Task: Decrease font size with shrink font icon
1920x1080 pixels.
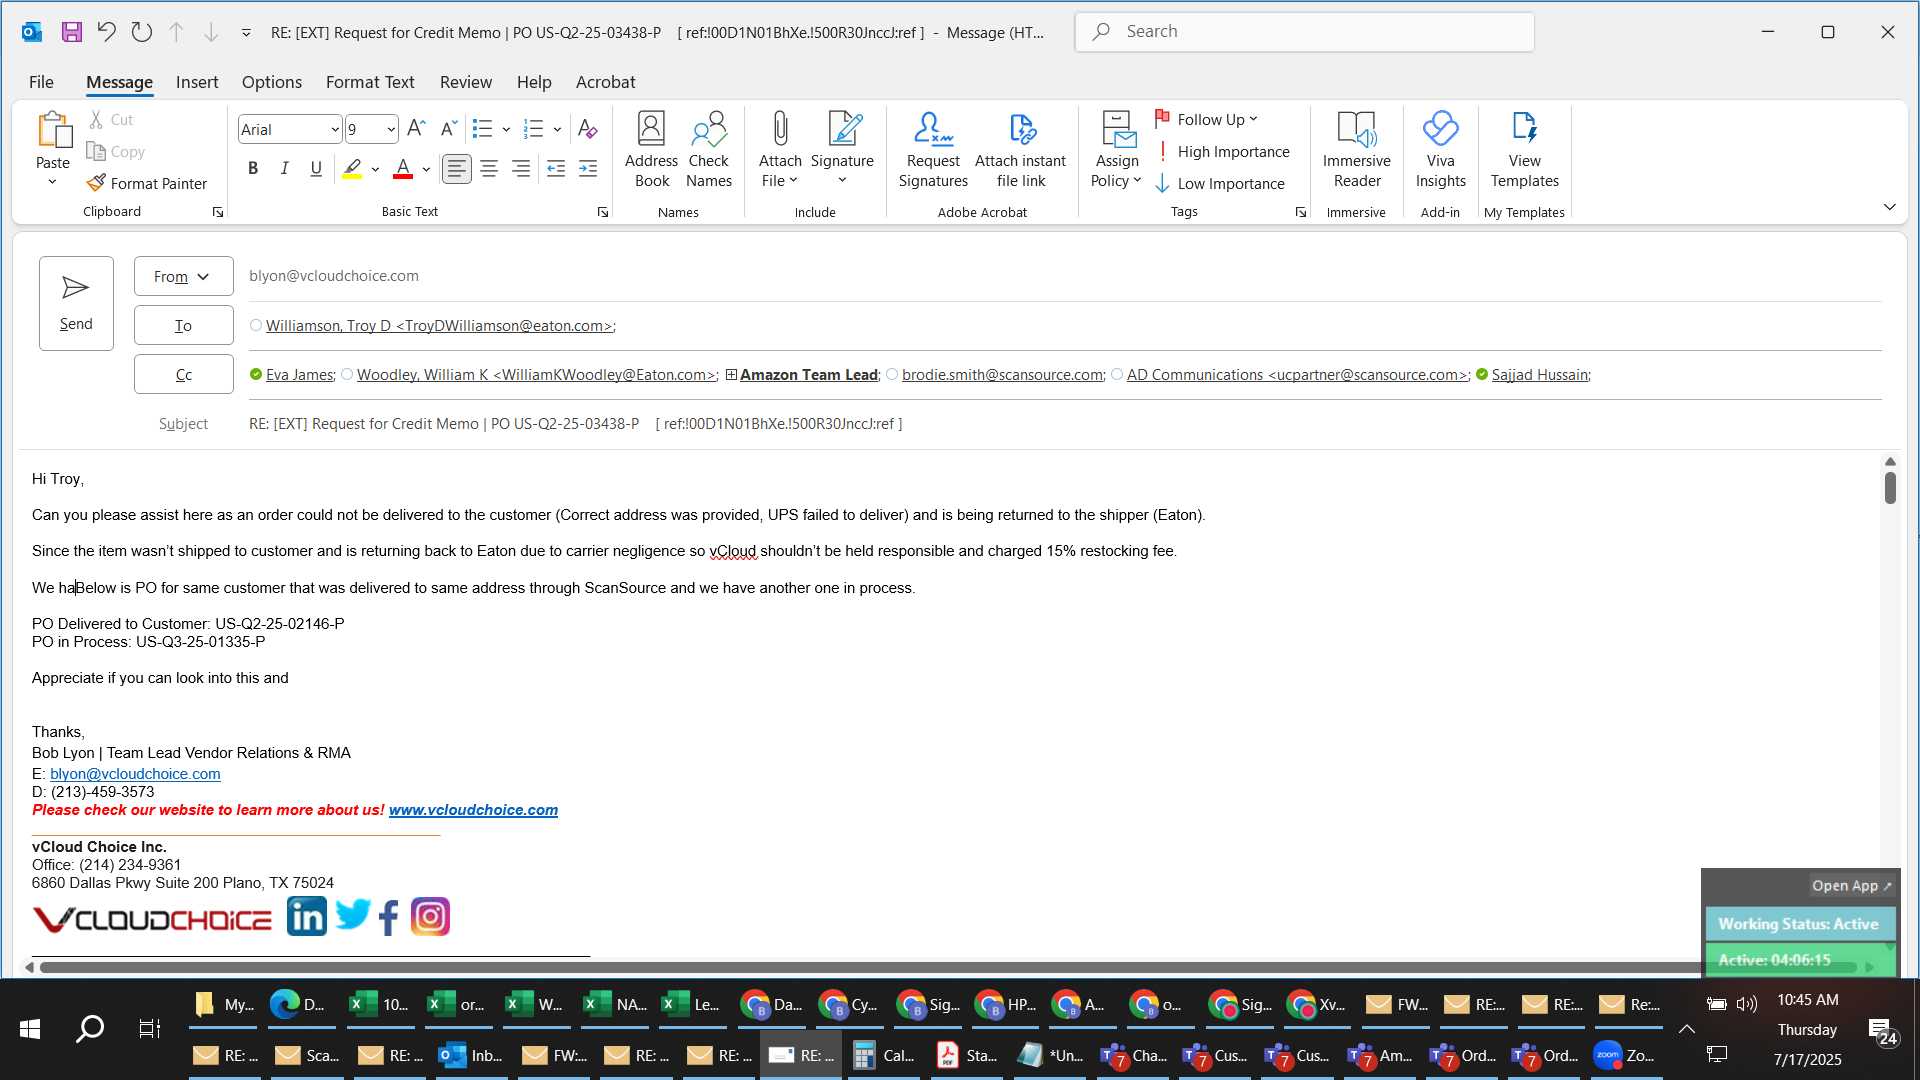Action: point(449,128)
